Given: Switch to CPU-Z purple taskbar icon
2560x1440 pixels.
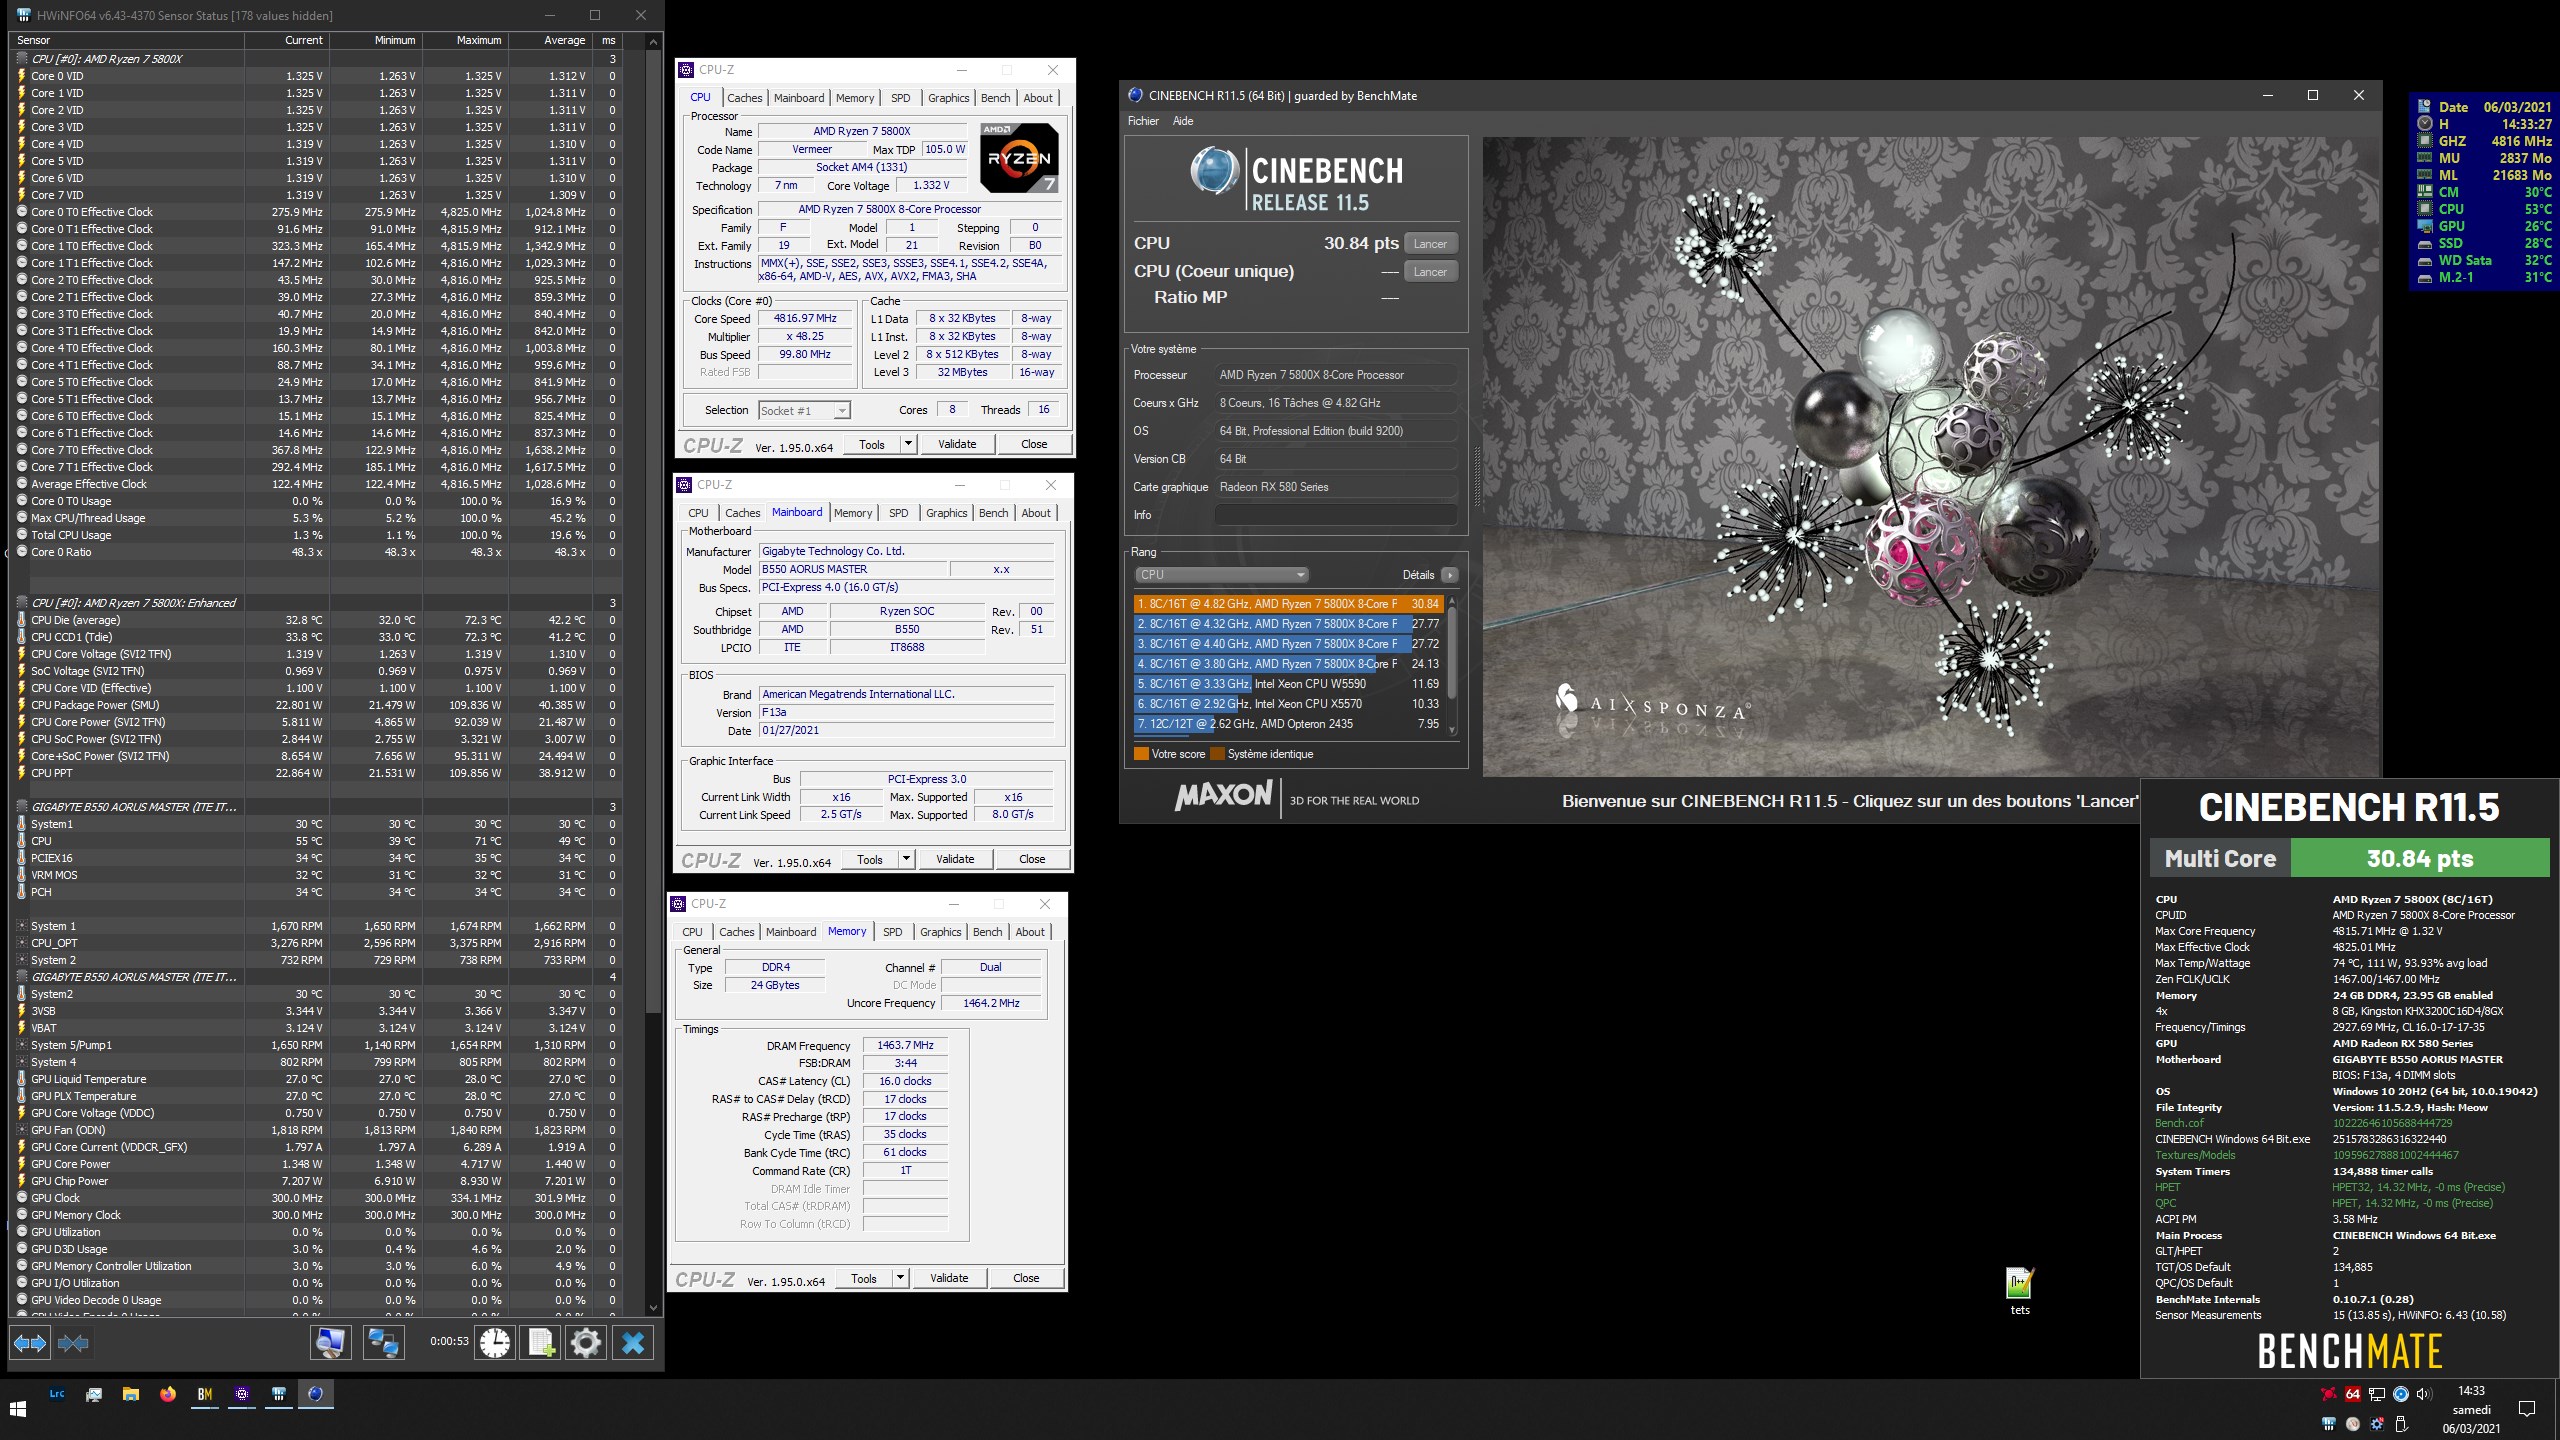Looking at the screenshot, I should 242,1394.
